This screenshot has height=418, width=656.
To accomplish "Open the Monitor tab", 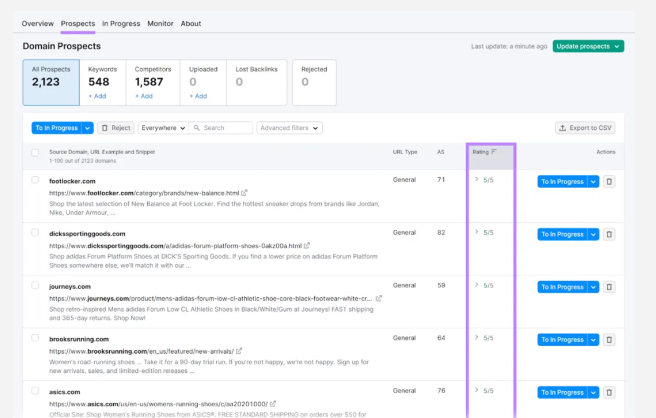I will [x=160, y=24].
